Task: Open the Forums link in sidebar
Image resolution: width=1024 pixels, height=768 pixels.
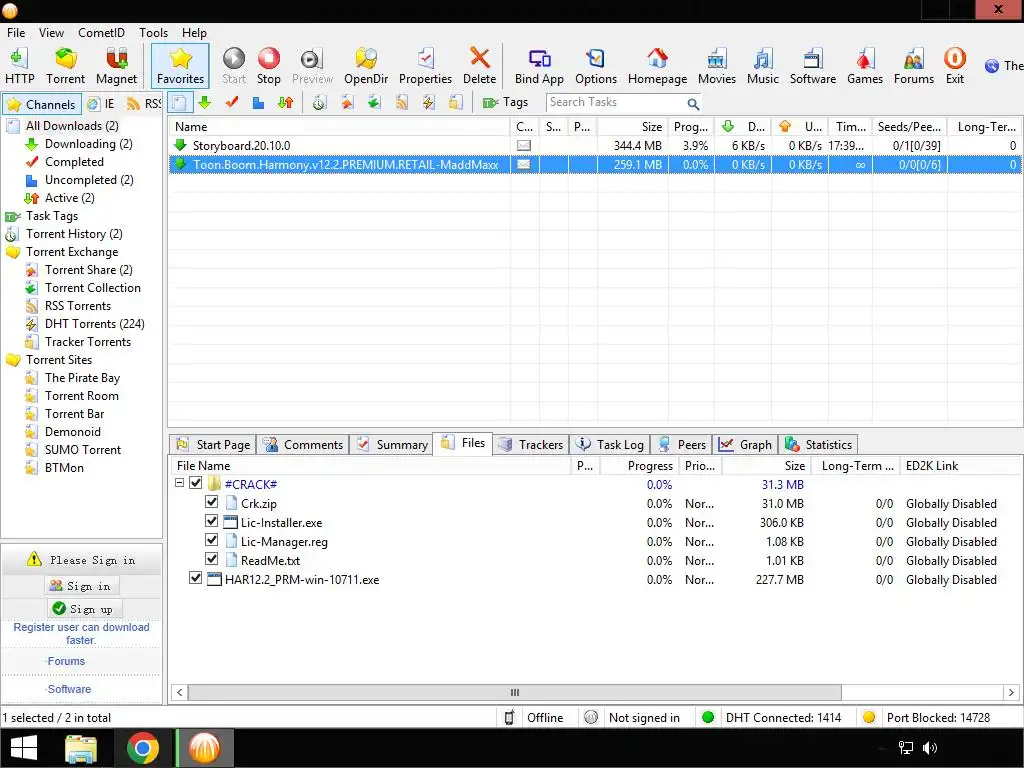Action: tap(66, 662)
